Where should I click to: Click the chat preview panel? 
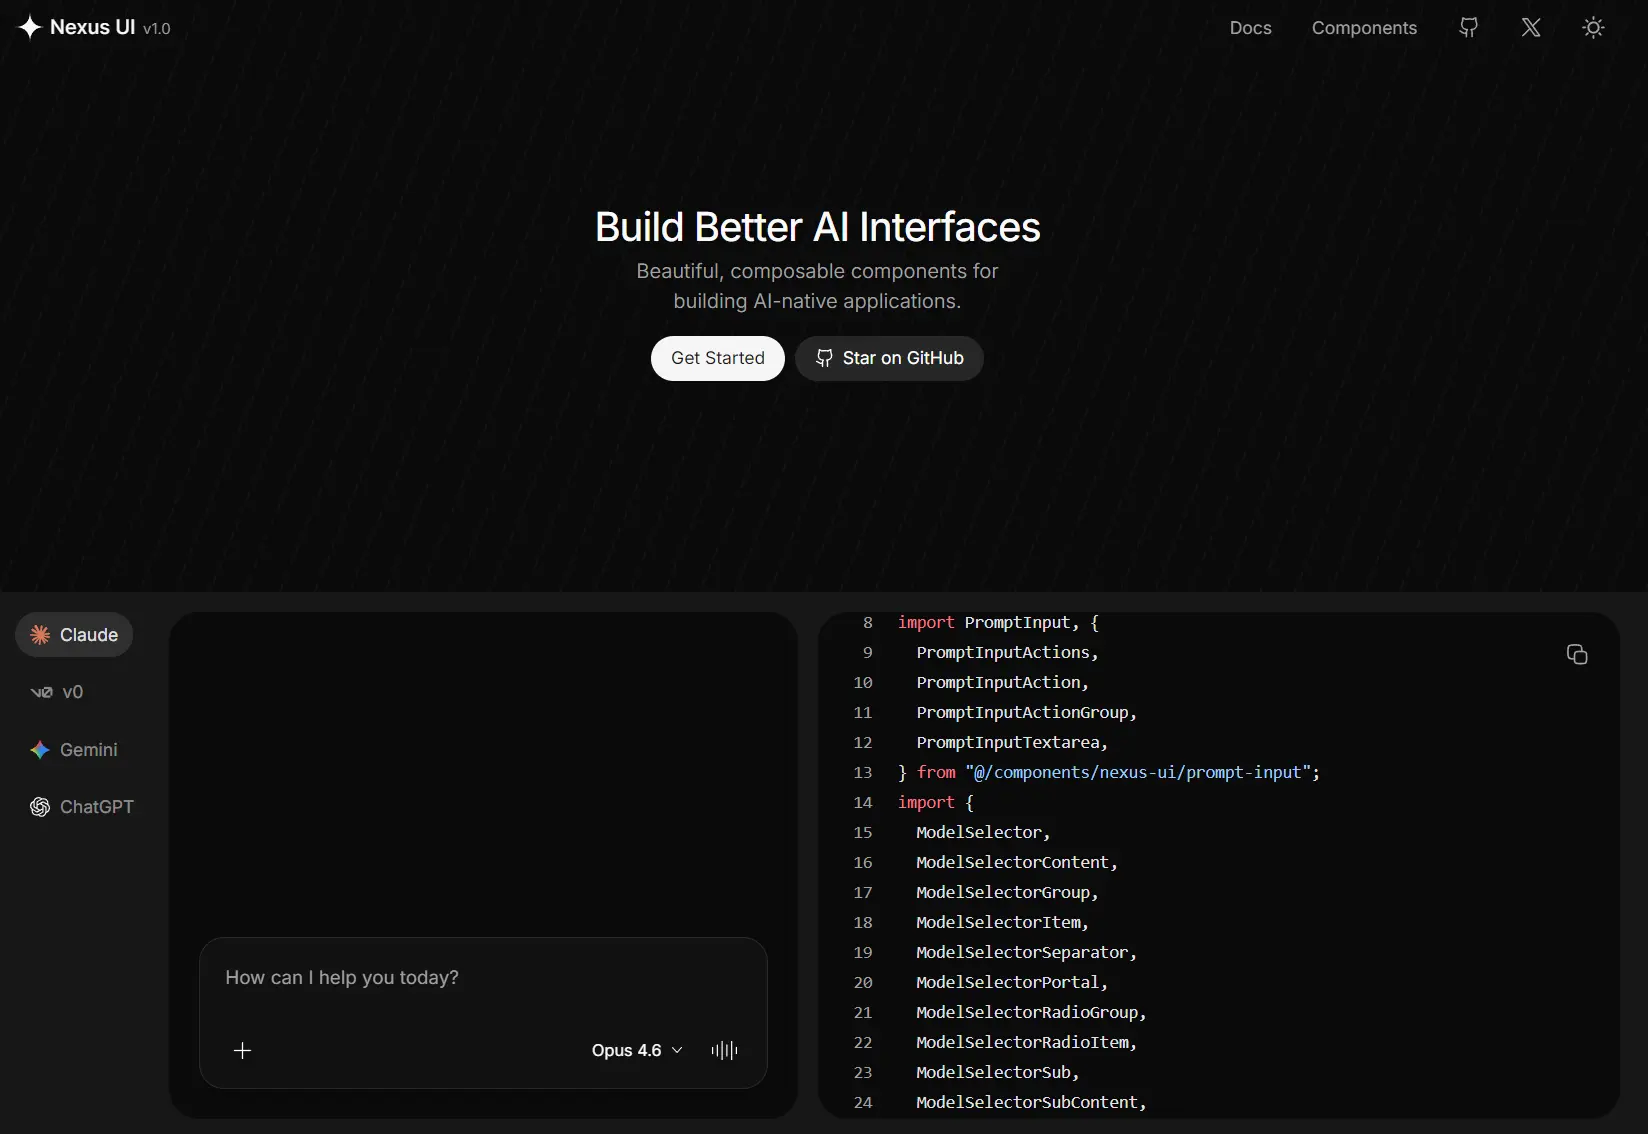484,780
